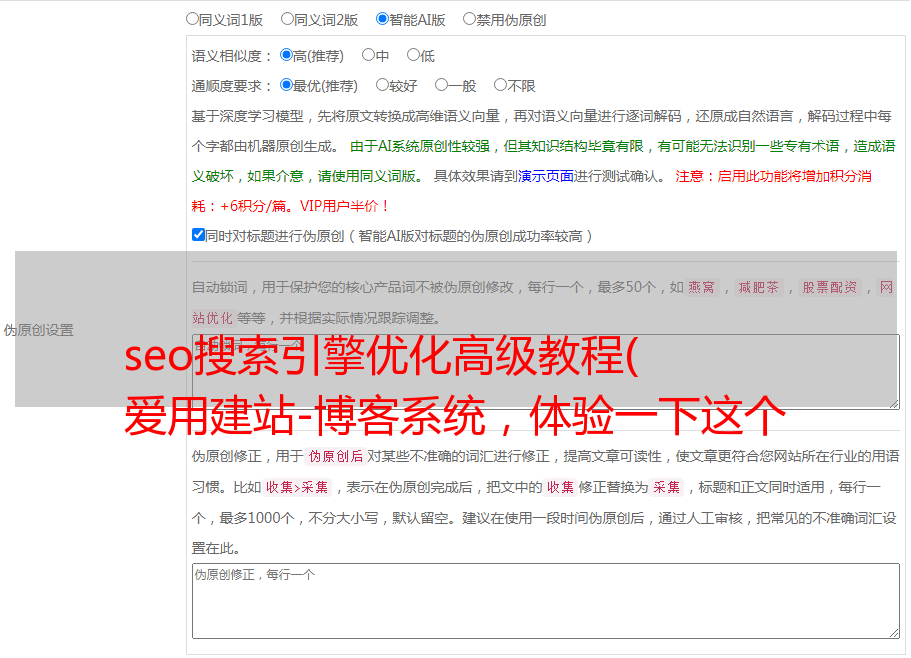Select 禁用伪原创 radio option
911x658 pixels.
pyautogui.click(x=469, y=19)
